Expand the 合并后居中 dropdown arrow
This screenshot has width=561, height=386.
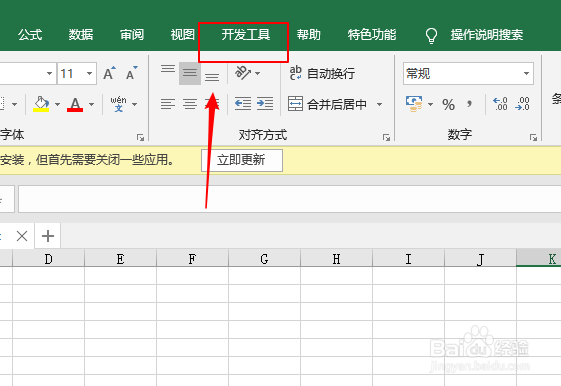click(380, 104)
